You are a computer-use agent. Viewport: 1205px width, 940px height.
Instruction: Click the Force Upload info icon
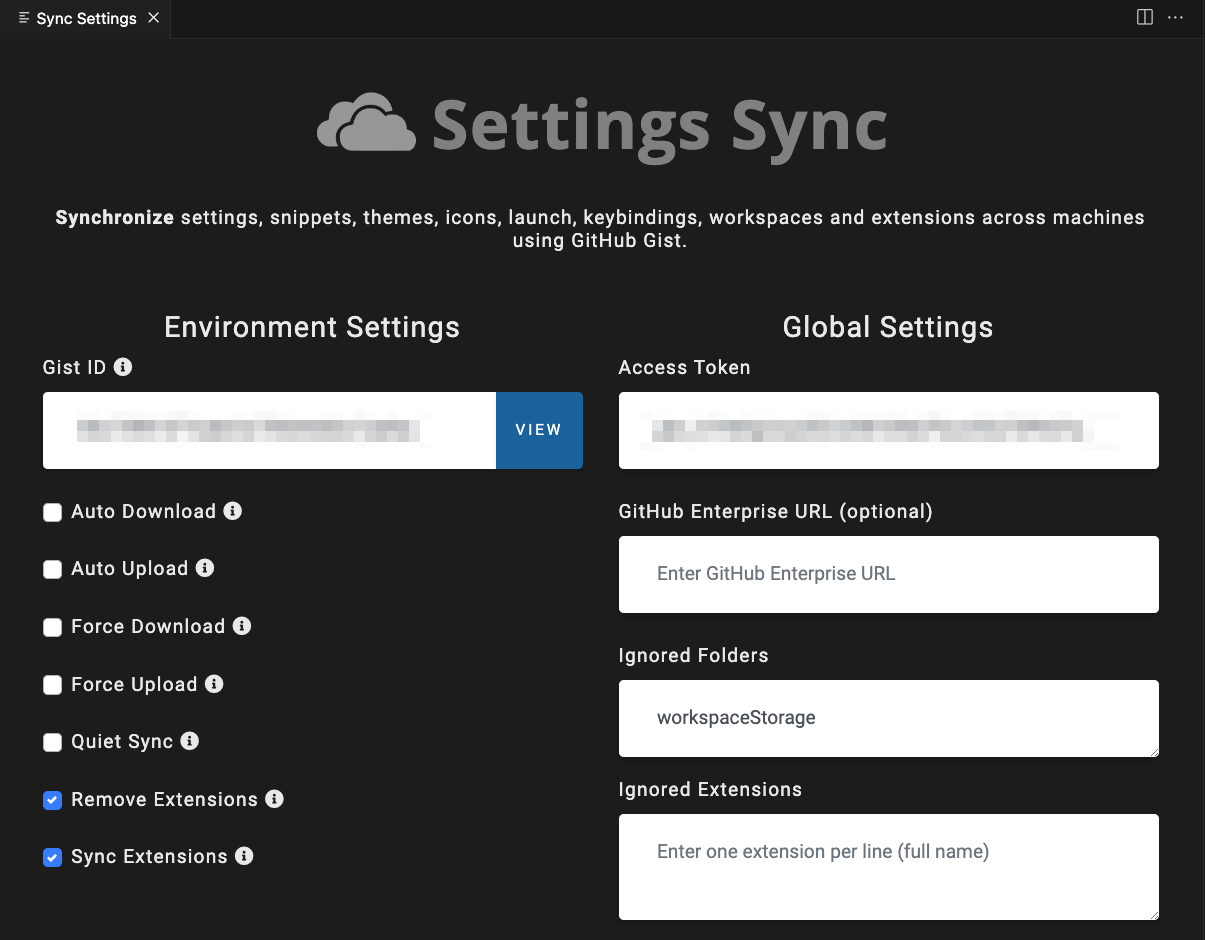(x=214, y=684)
